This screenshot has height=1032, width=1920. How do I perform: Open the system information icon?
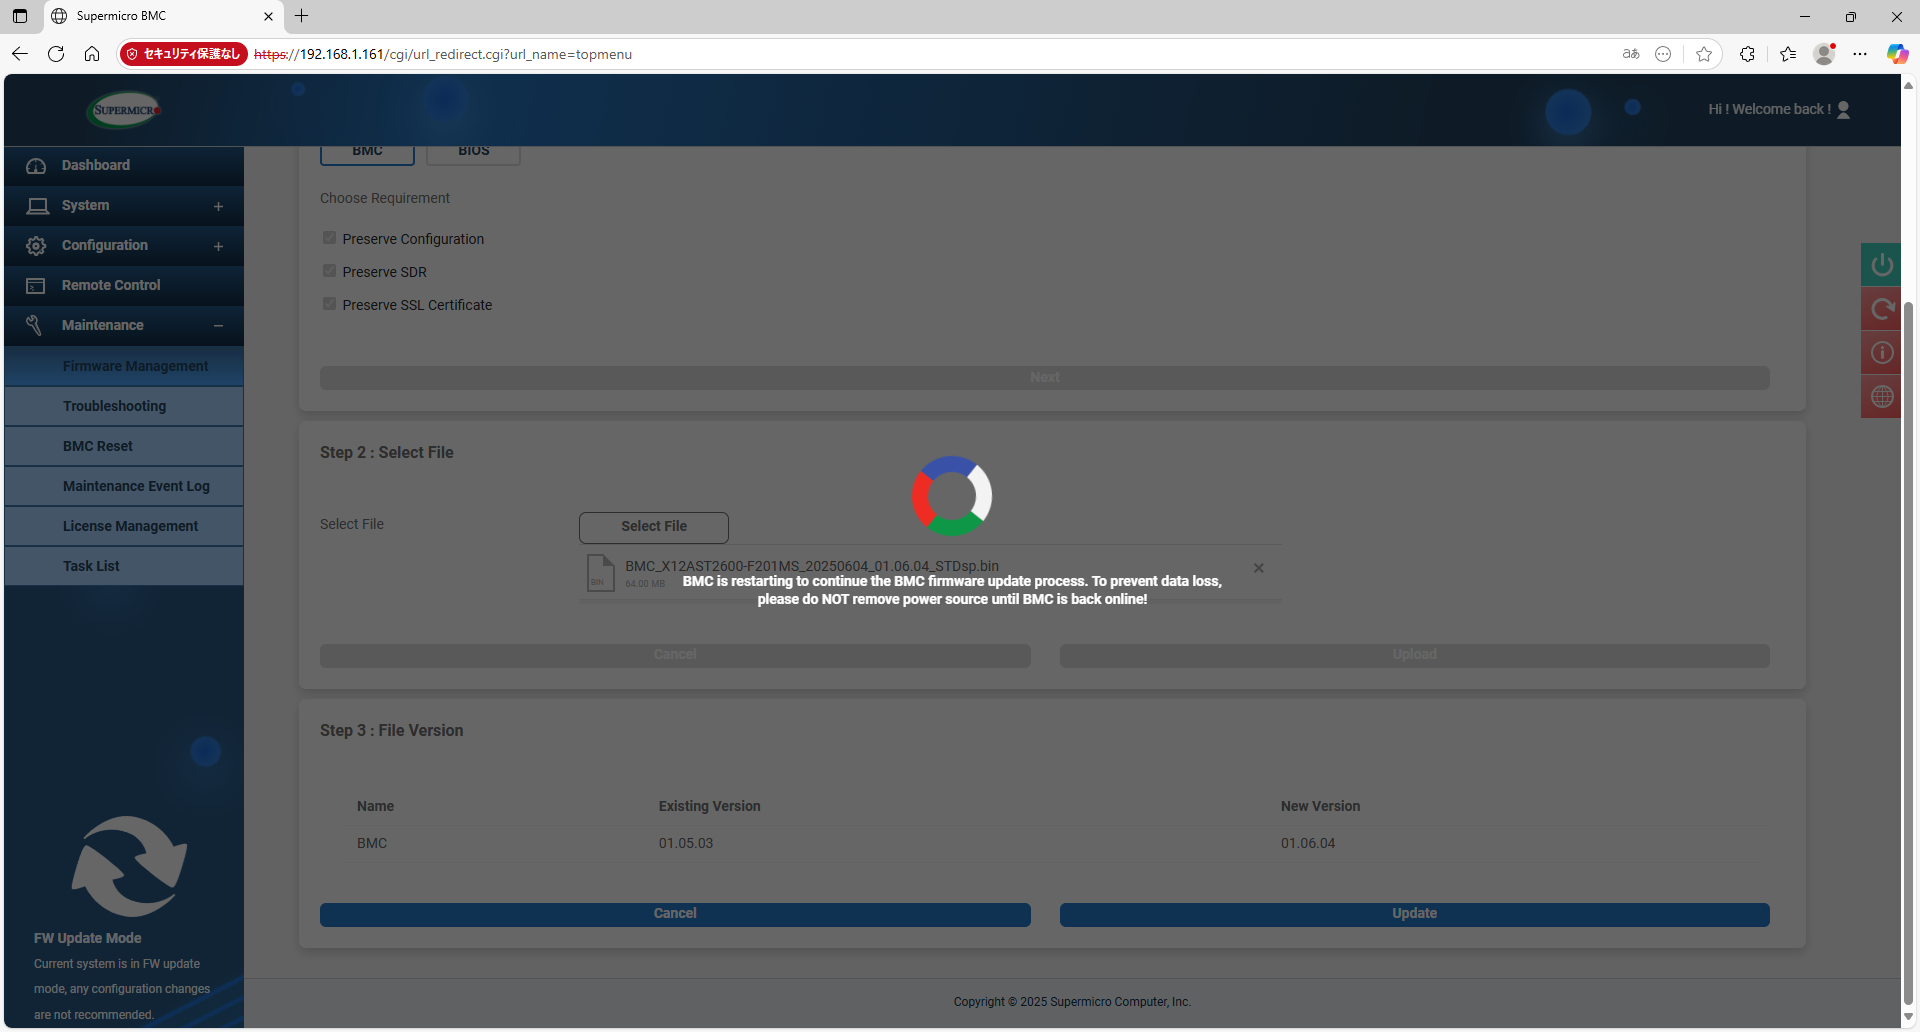point(1881,353)
